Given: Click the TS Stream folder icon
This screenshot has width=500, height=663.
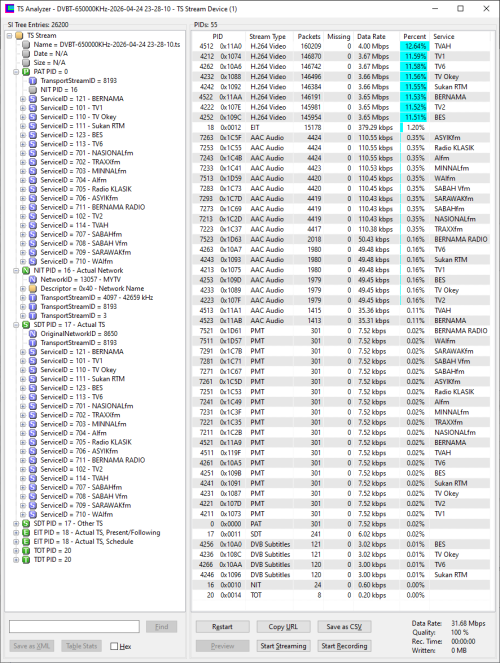Looking at the screenshot, I should [19, 36].
